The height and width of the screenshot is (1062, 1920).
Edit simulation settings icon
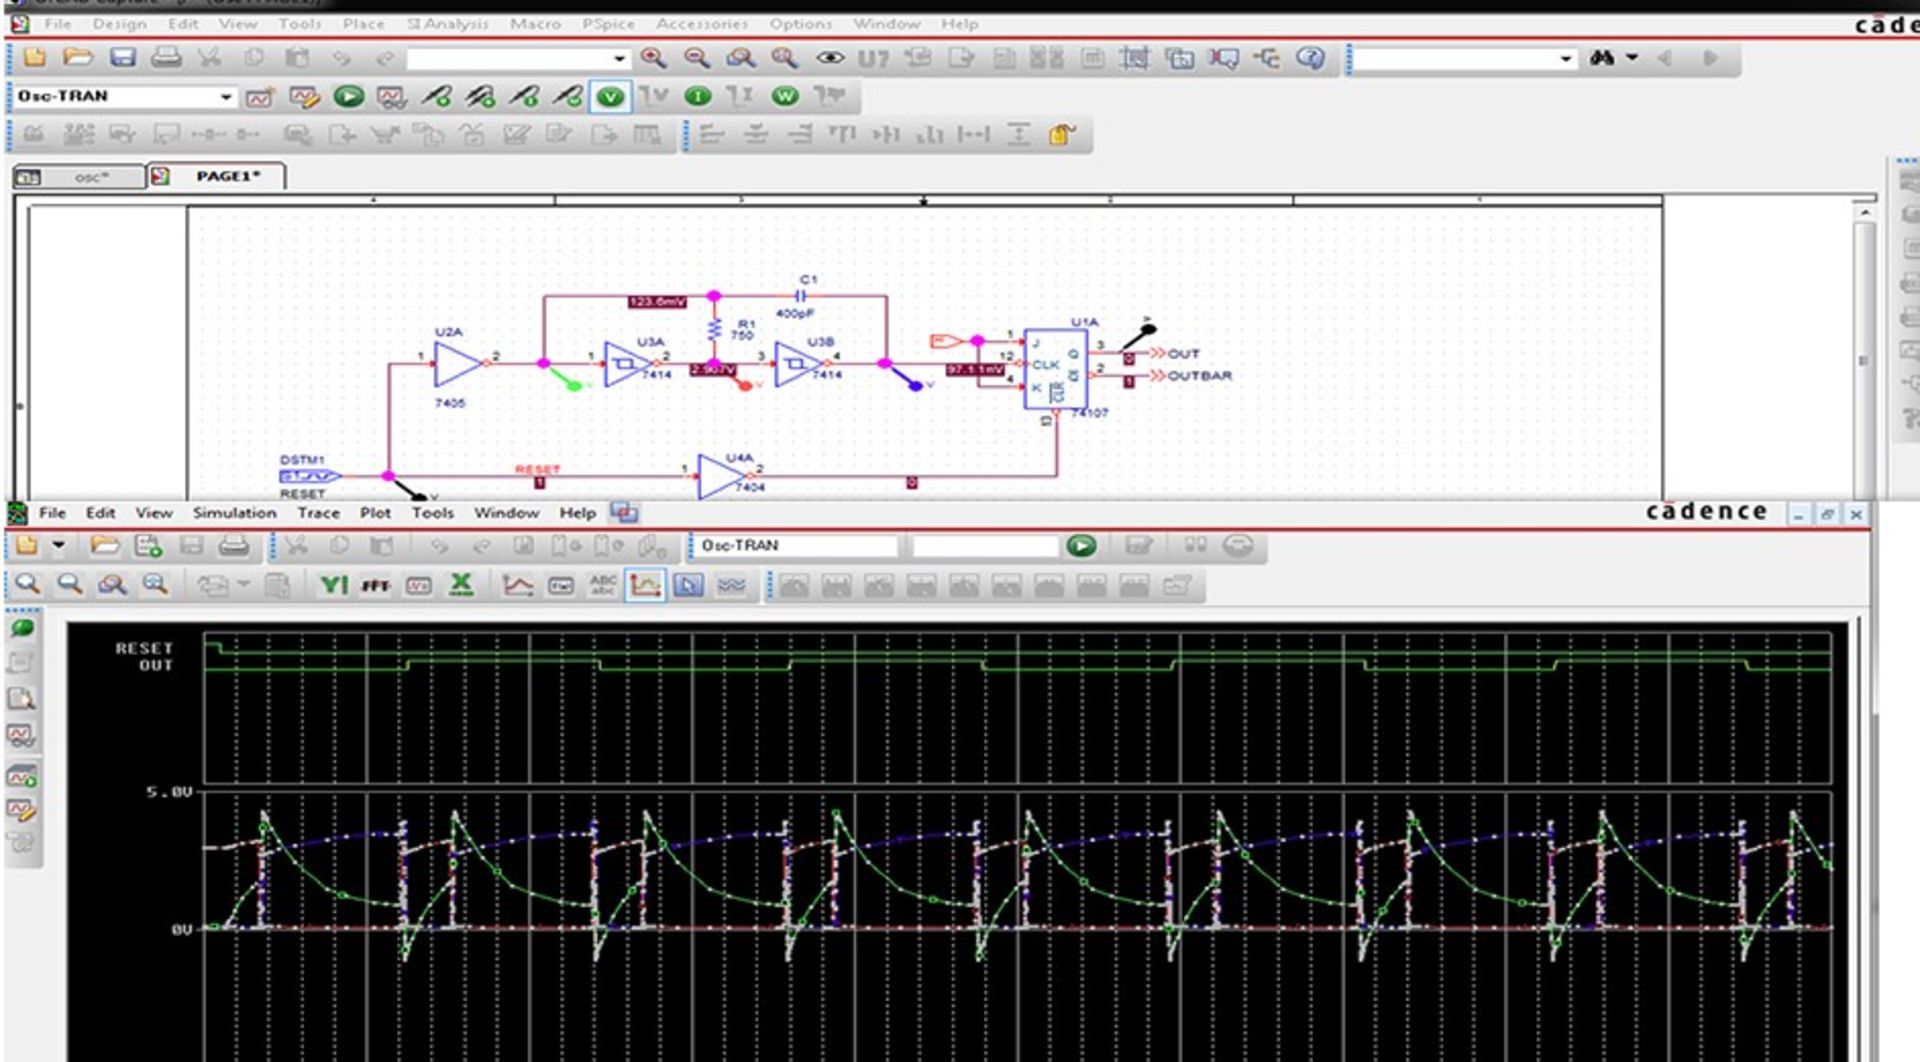pyautogui.click(x=304, y=97)
